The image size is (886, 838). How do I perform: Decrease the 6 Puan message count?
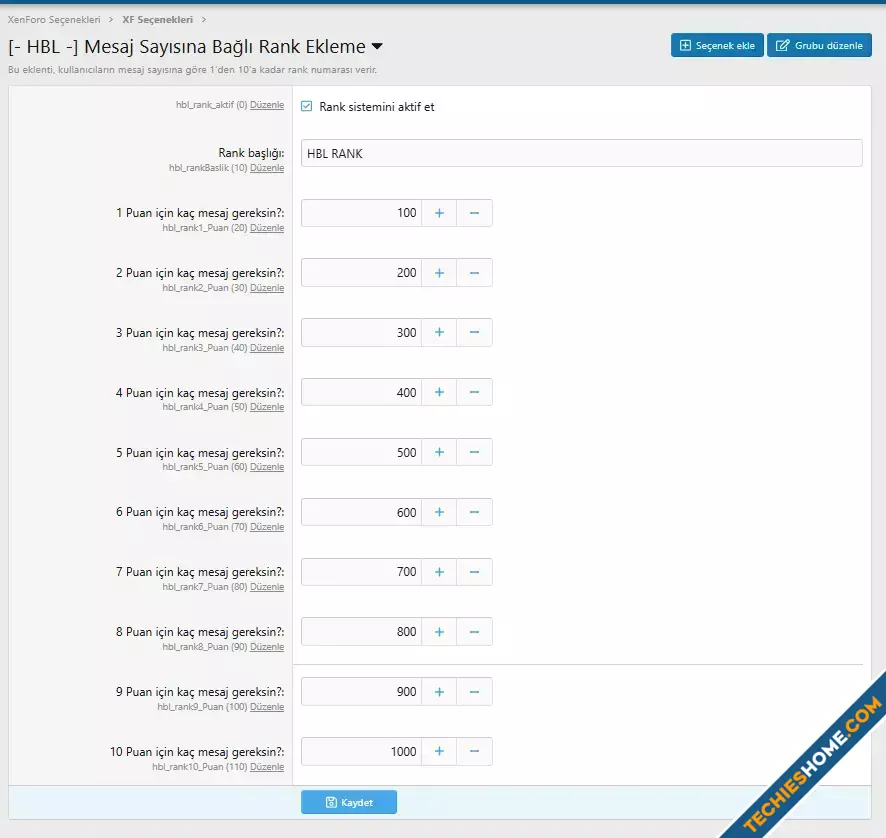[475, 512]
